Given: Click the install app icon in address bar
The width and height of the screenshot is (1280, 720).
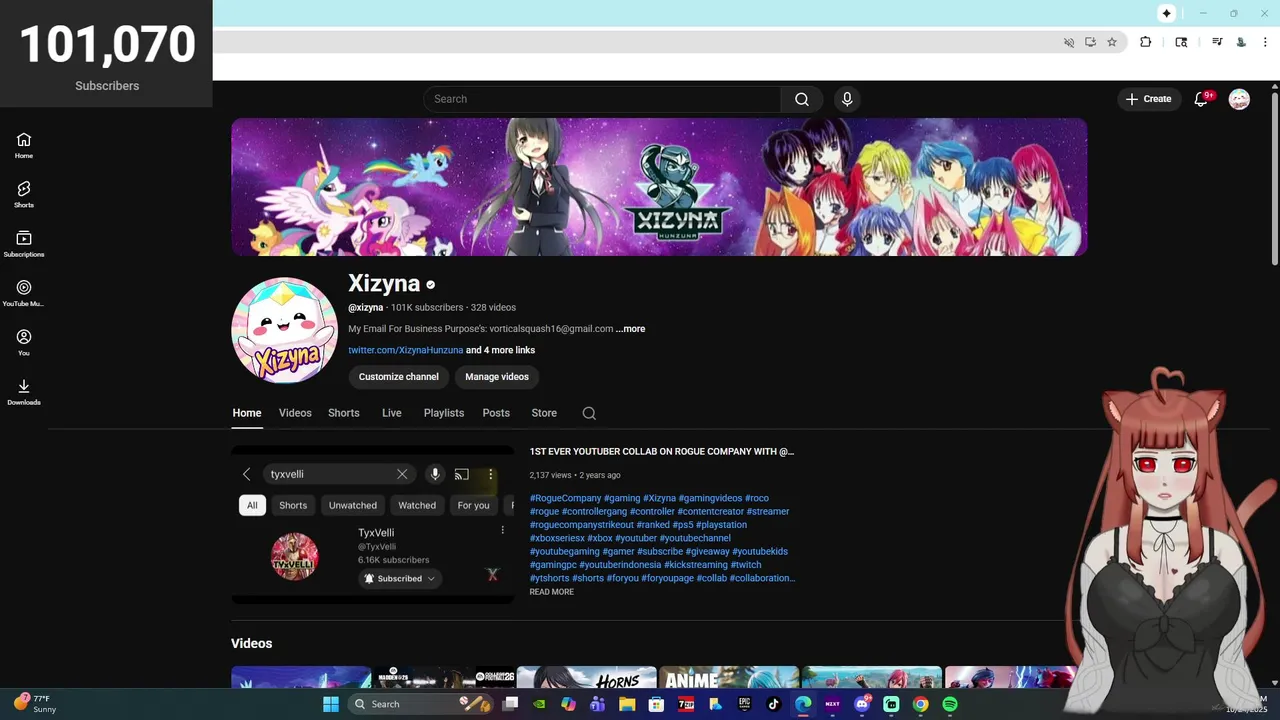Looking at the screenshot, I should pos(1090,42).
